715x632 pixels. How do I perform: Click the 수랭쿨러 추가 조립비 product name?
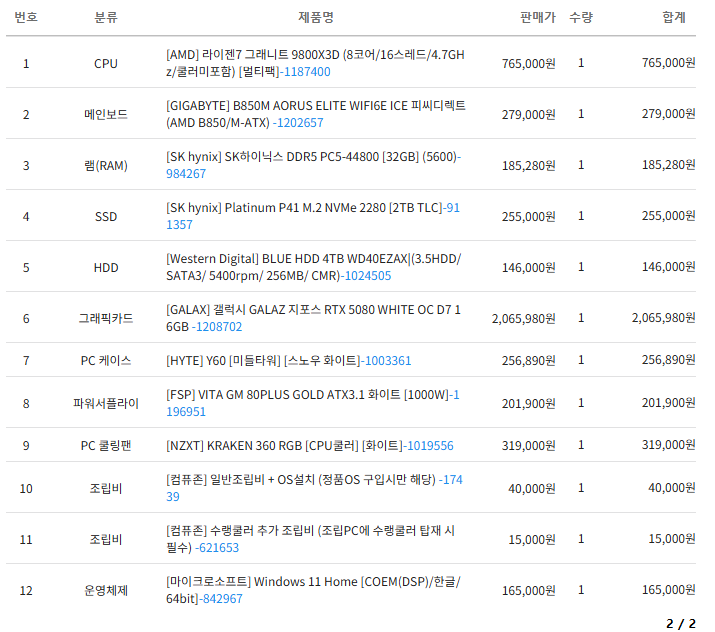point(311,539)
